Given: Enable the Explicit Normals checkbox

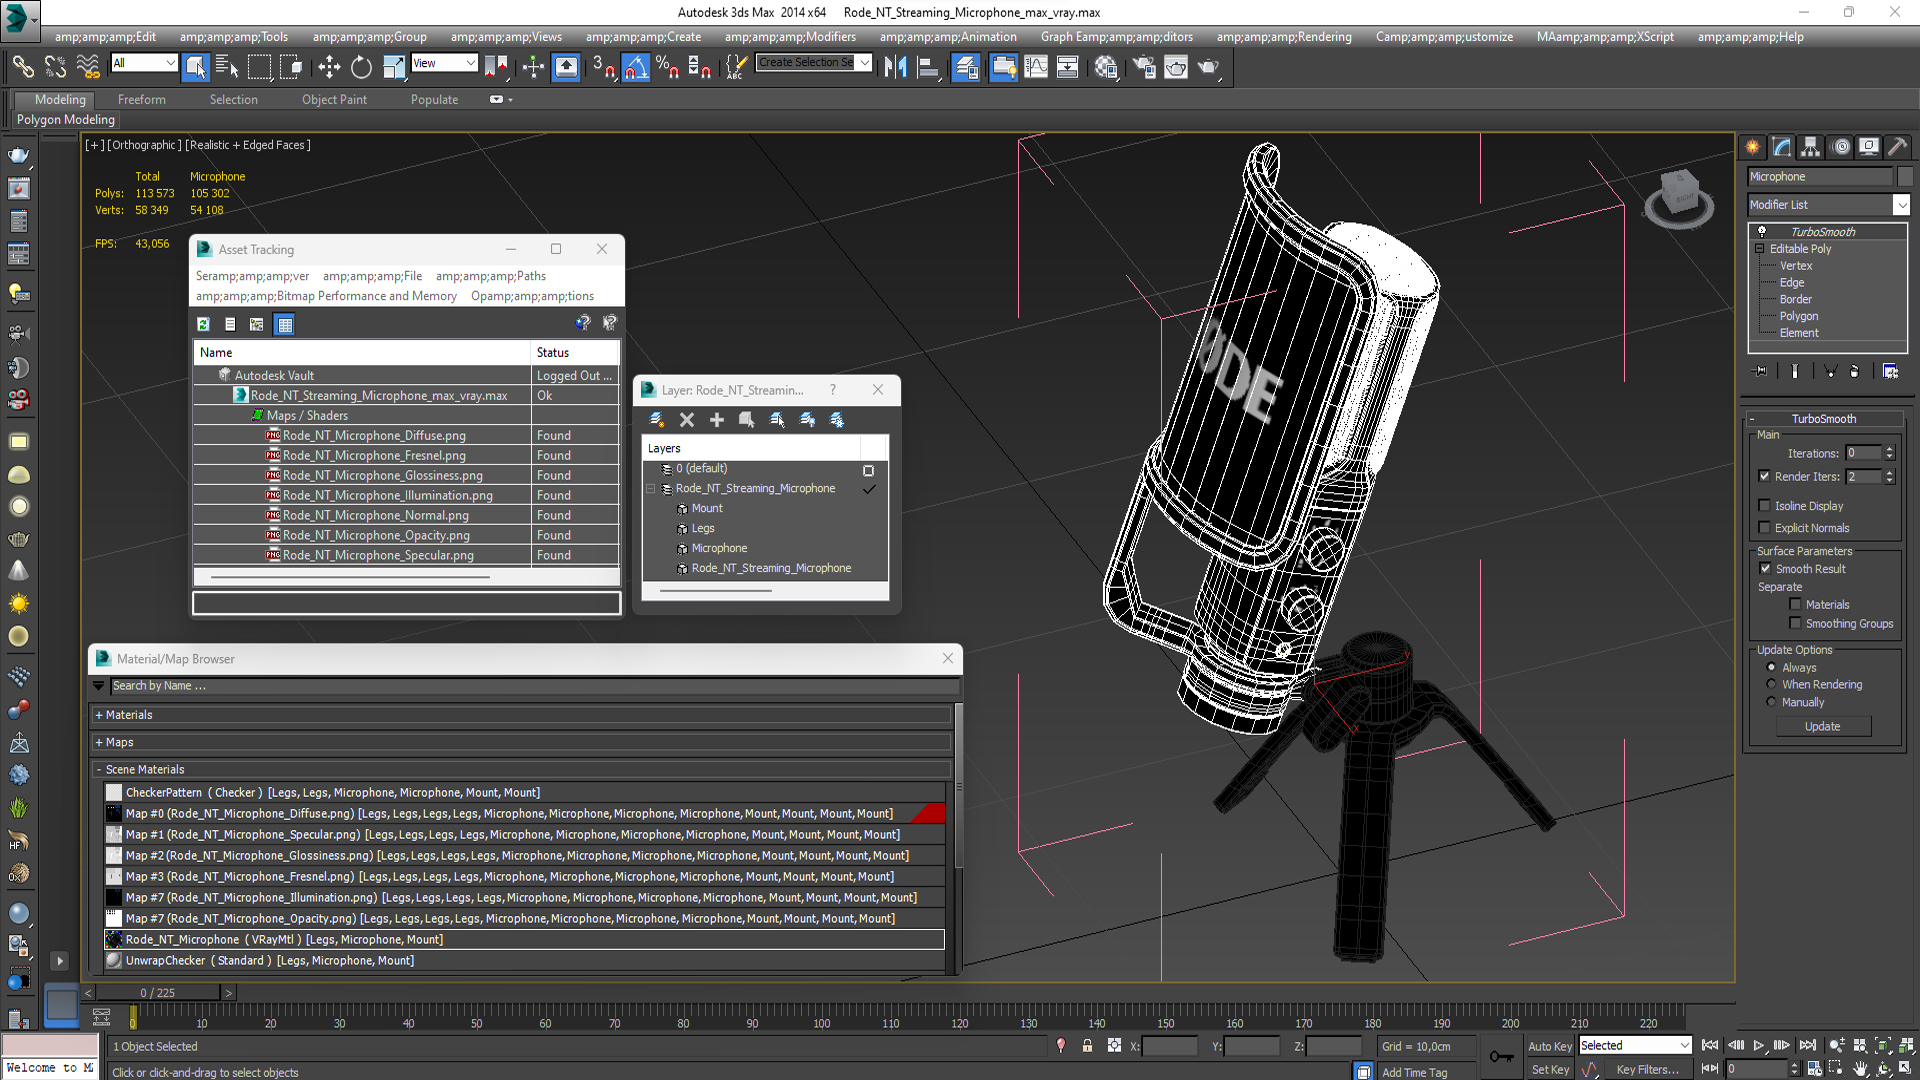Looking at the screenshot, I should (x=1765, y=528).
